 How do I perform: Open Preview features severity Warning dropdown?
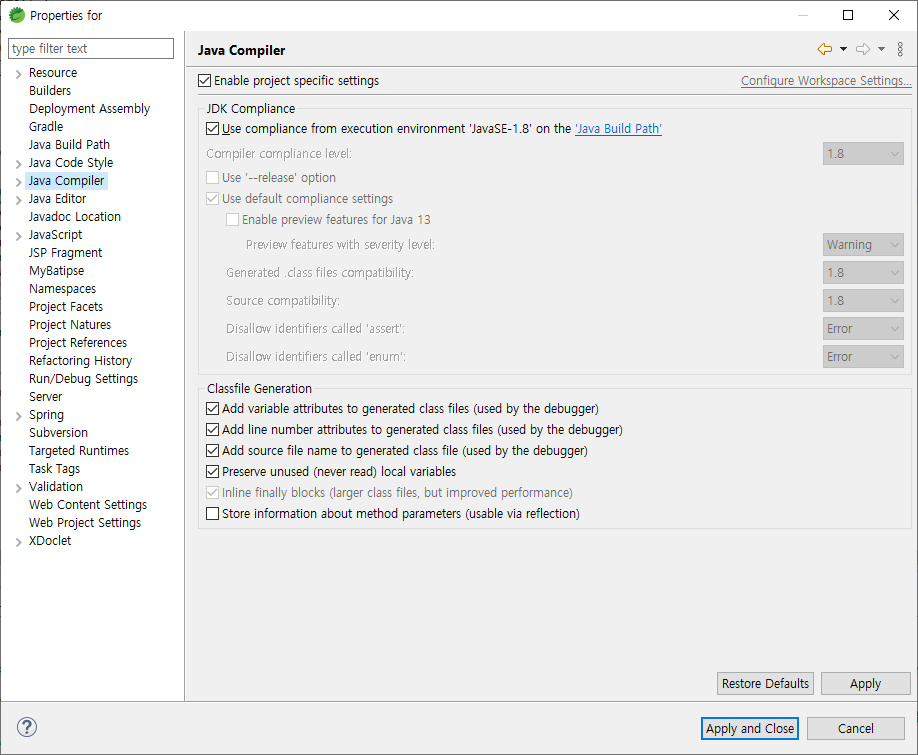863,245
